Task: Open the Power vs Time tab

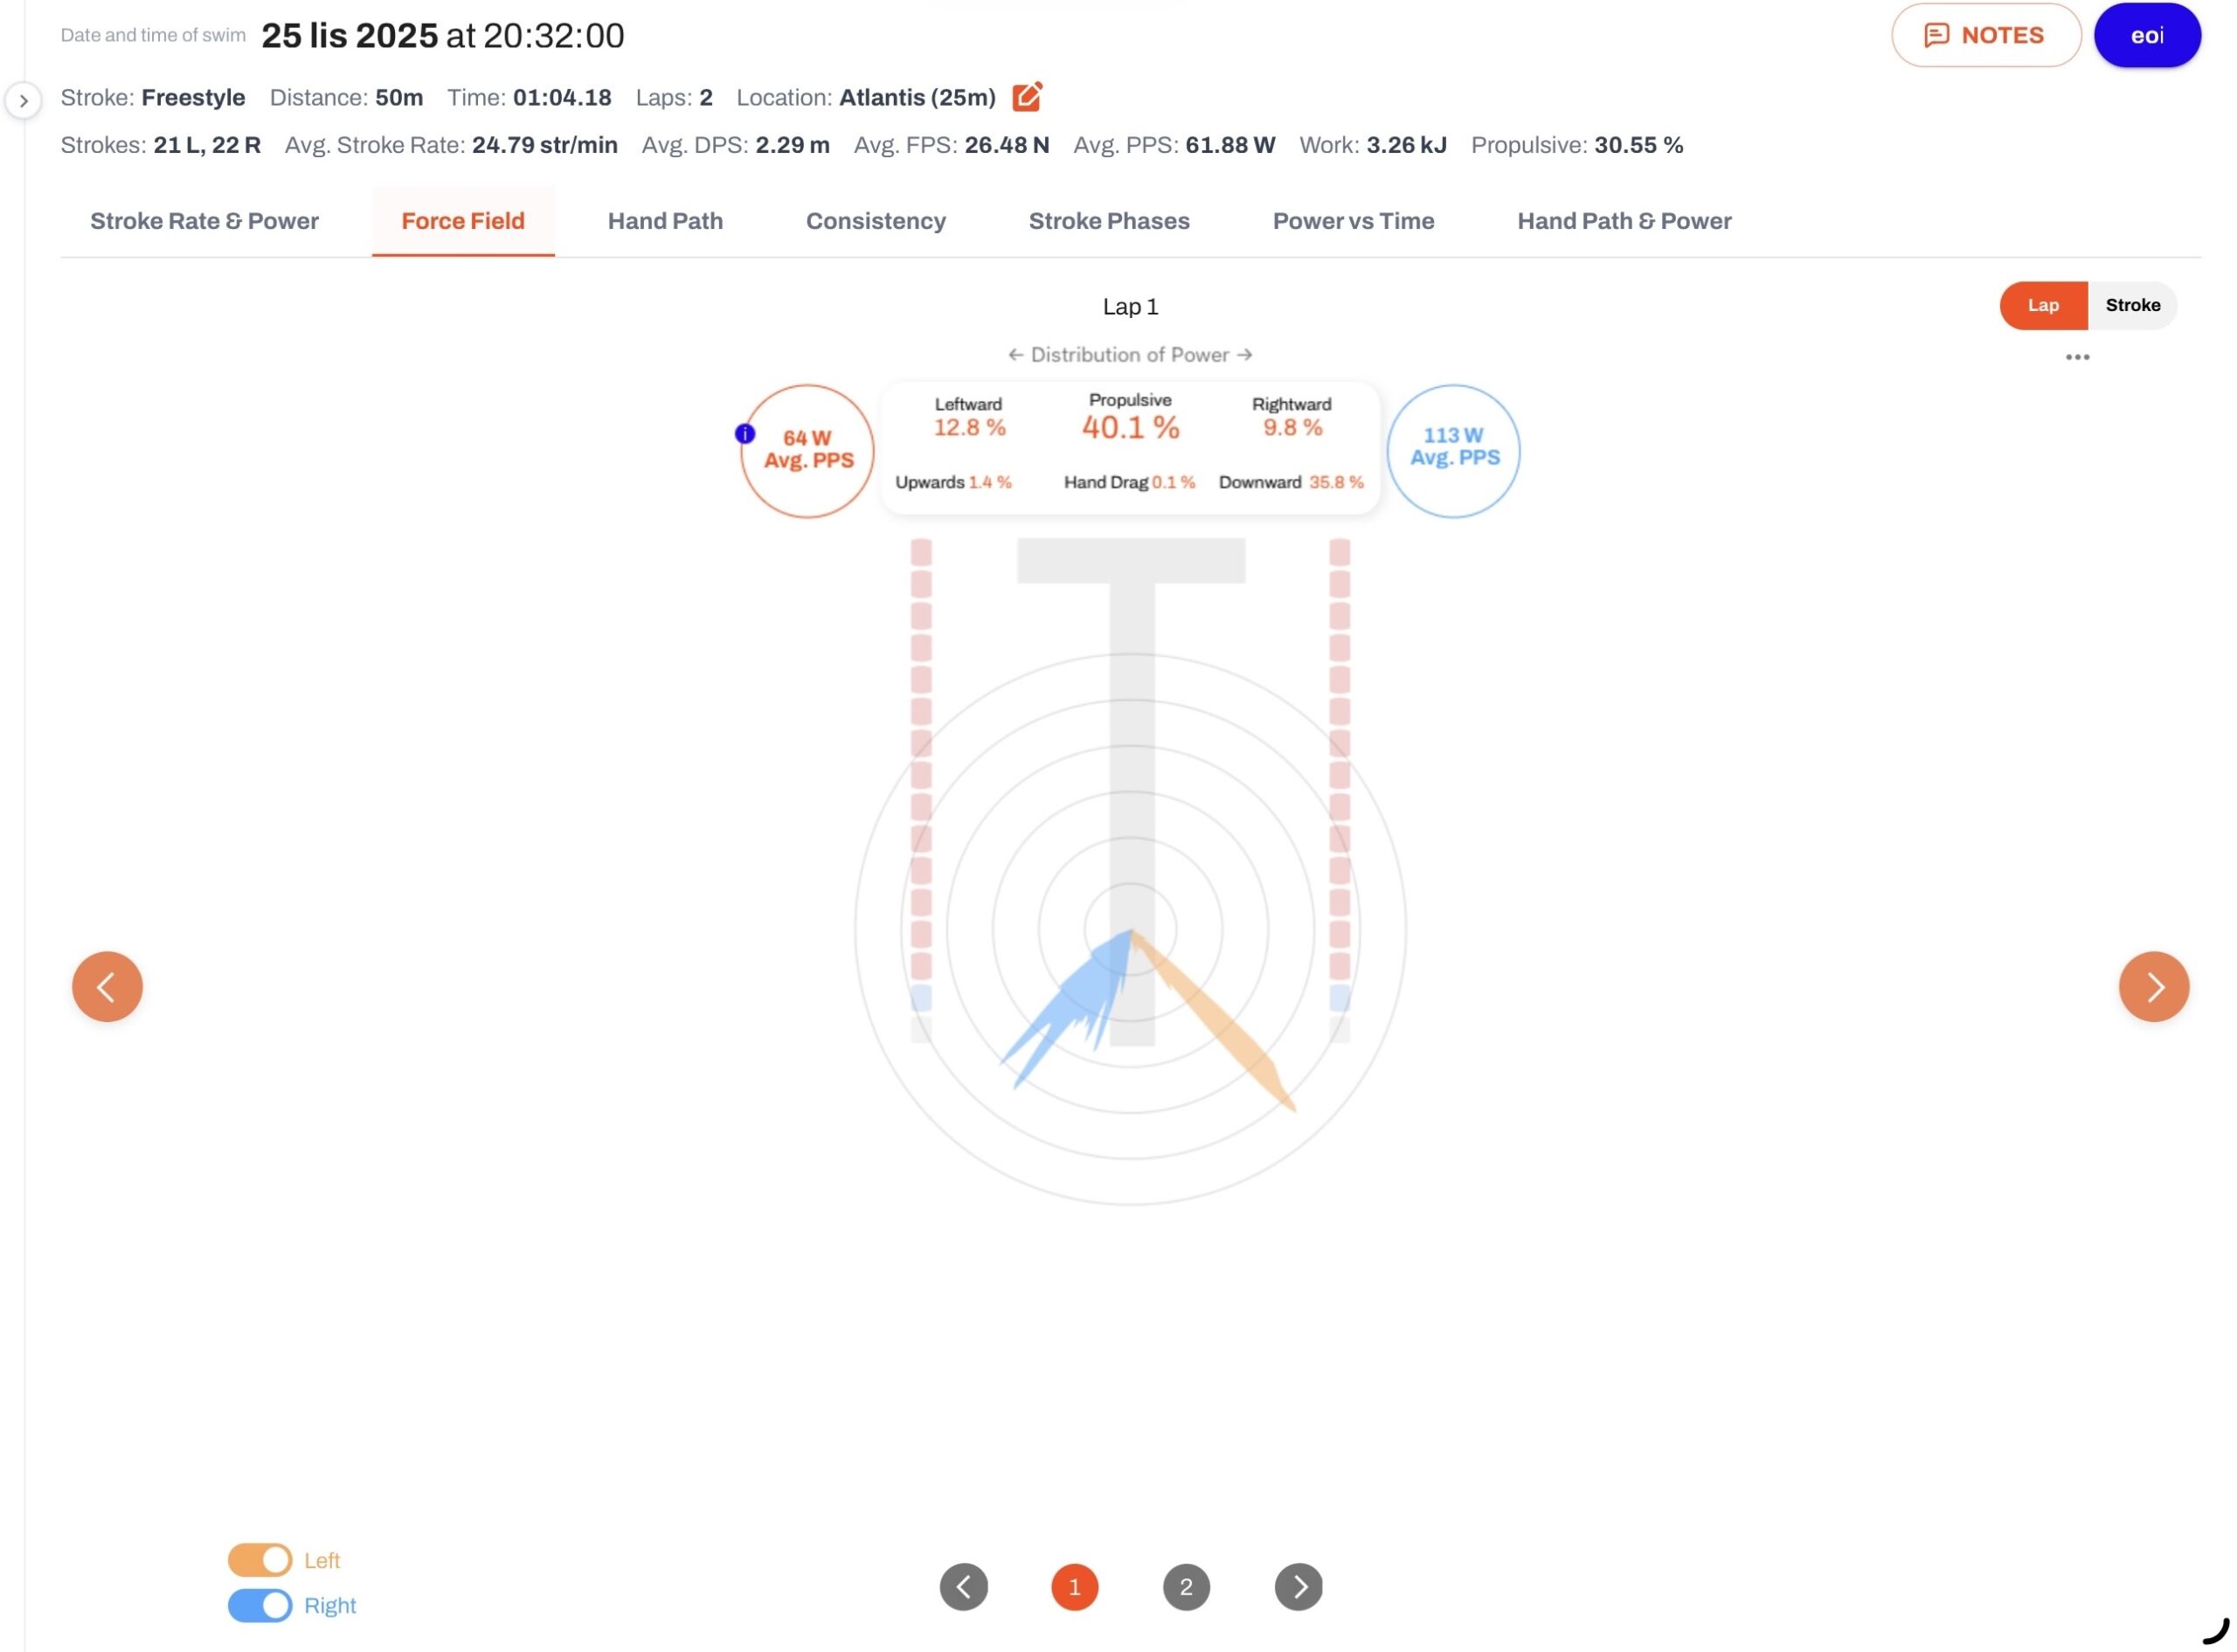Action: [x=1353, y=221]
